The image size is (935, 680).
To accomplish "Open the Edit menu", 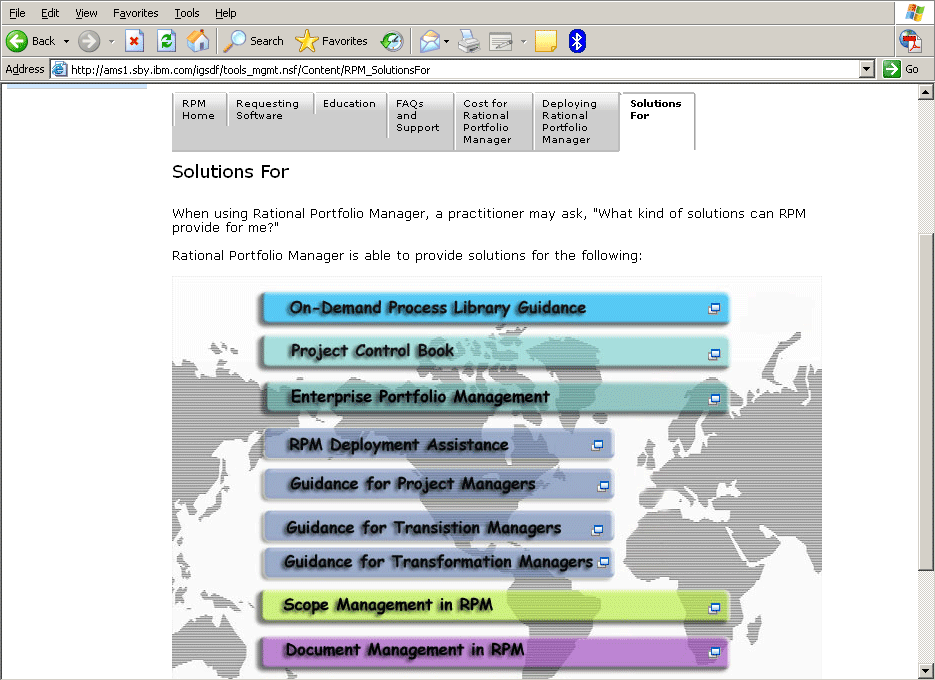I will [x=50, y=13].
